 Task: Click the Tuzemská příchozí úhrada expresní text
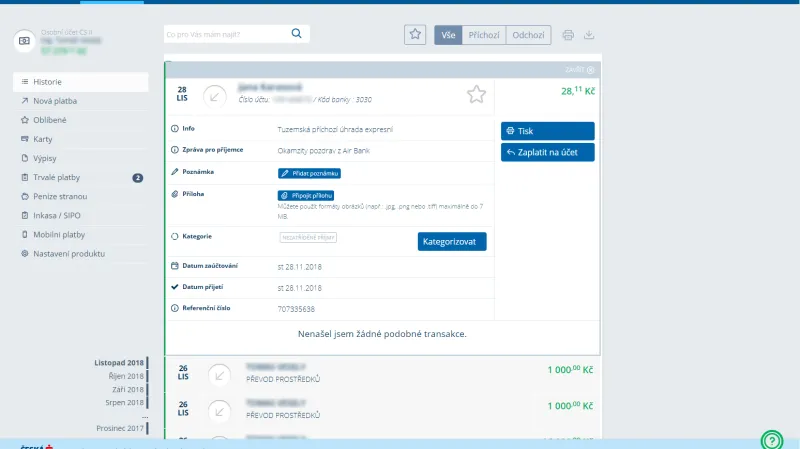[335, 130]
